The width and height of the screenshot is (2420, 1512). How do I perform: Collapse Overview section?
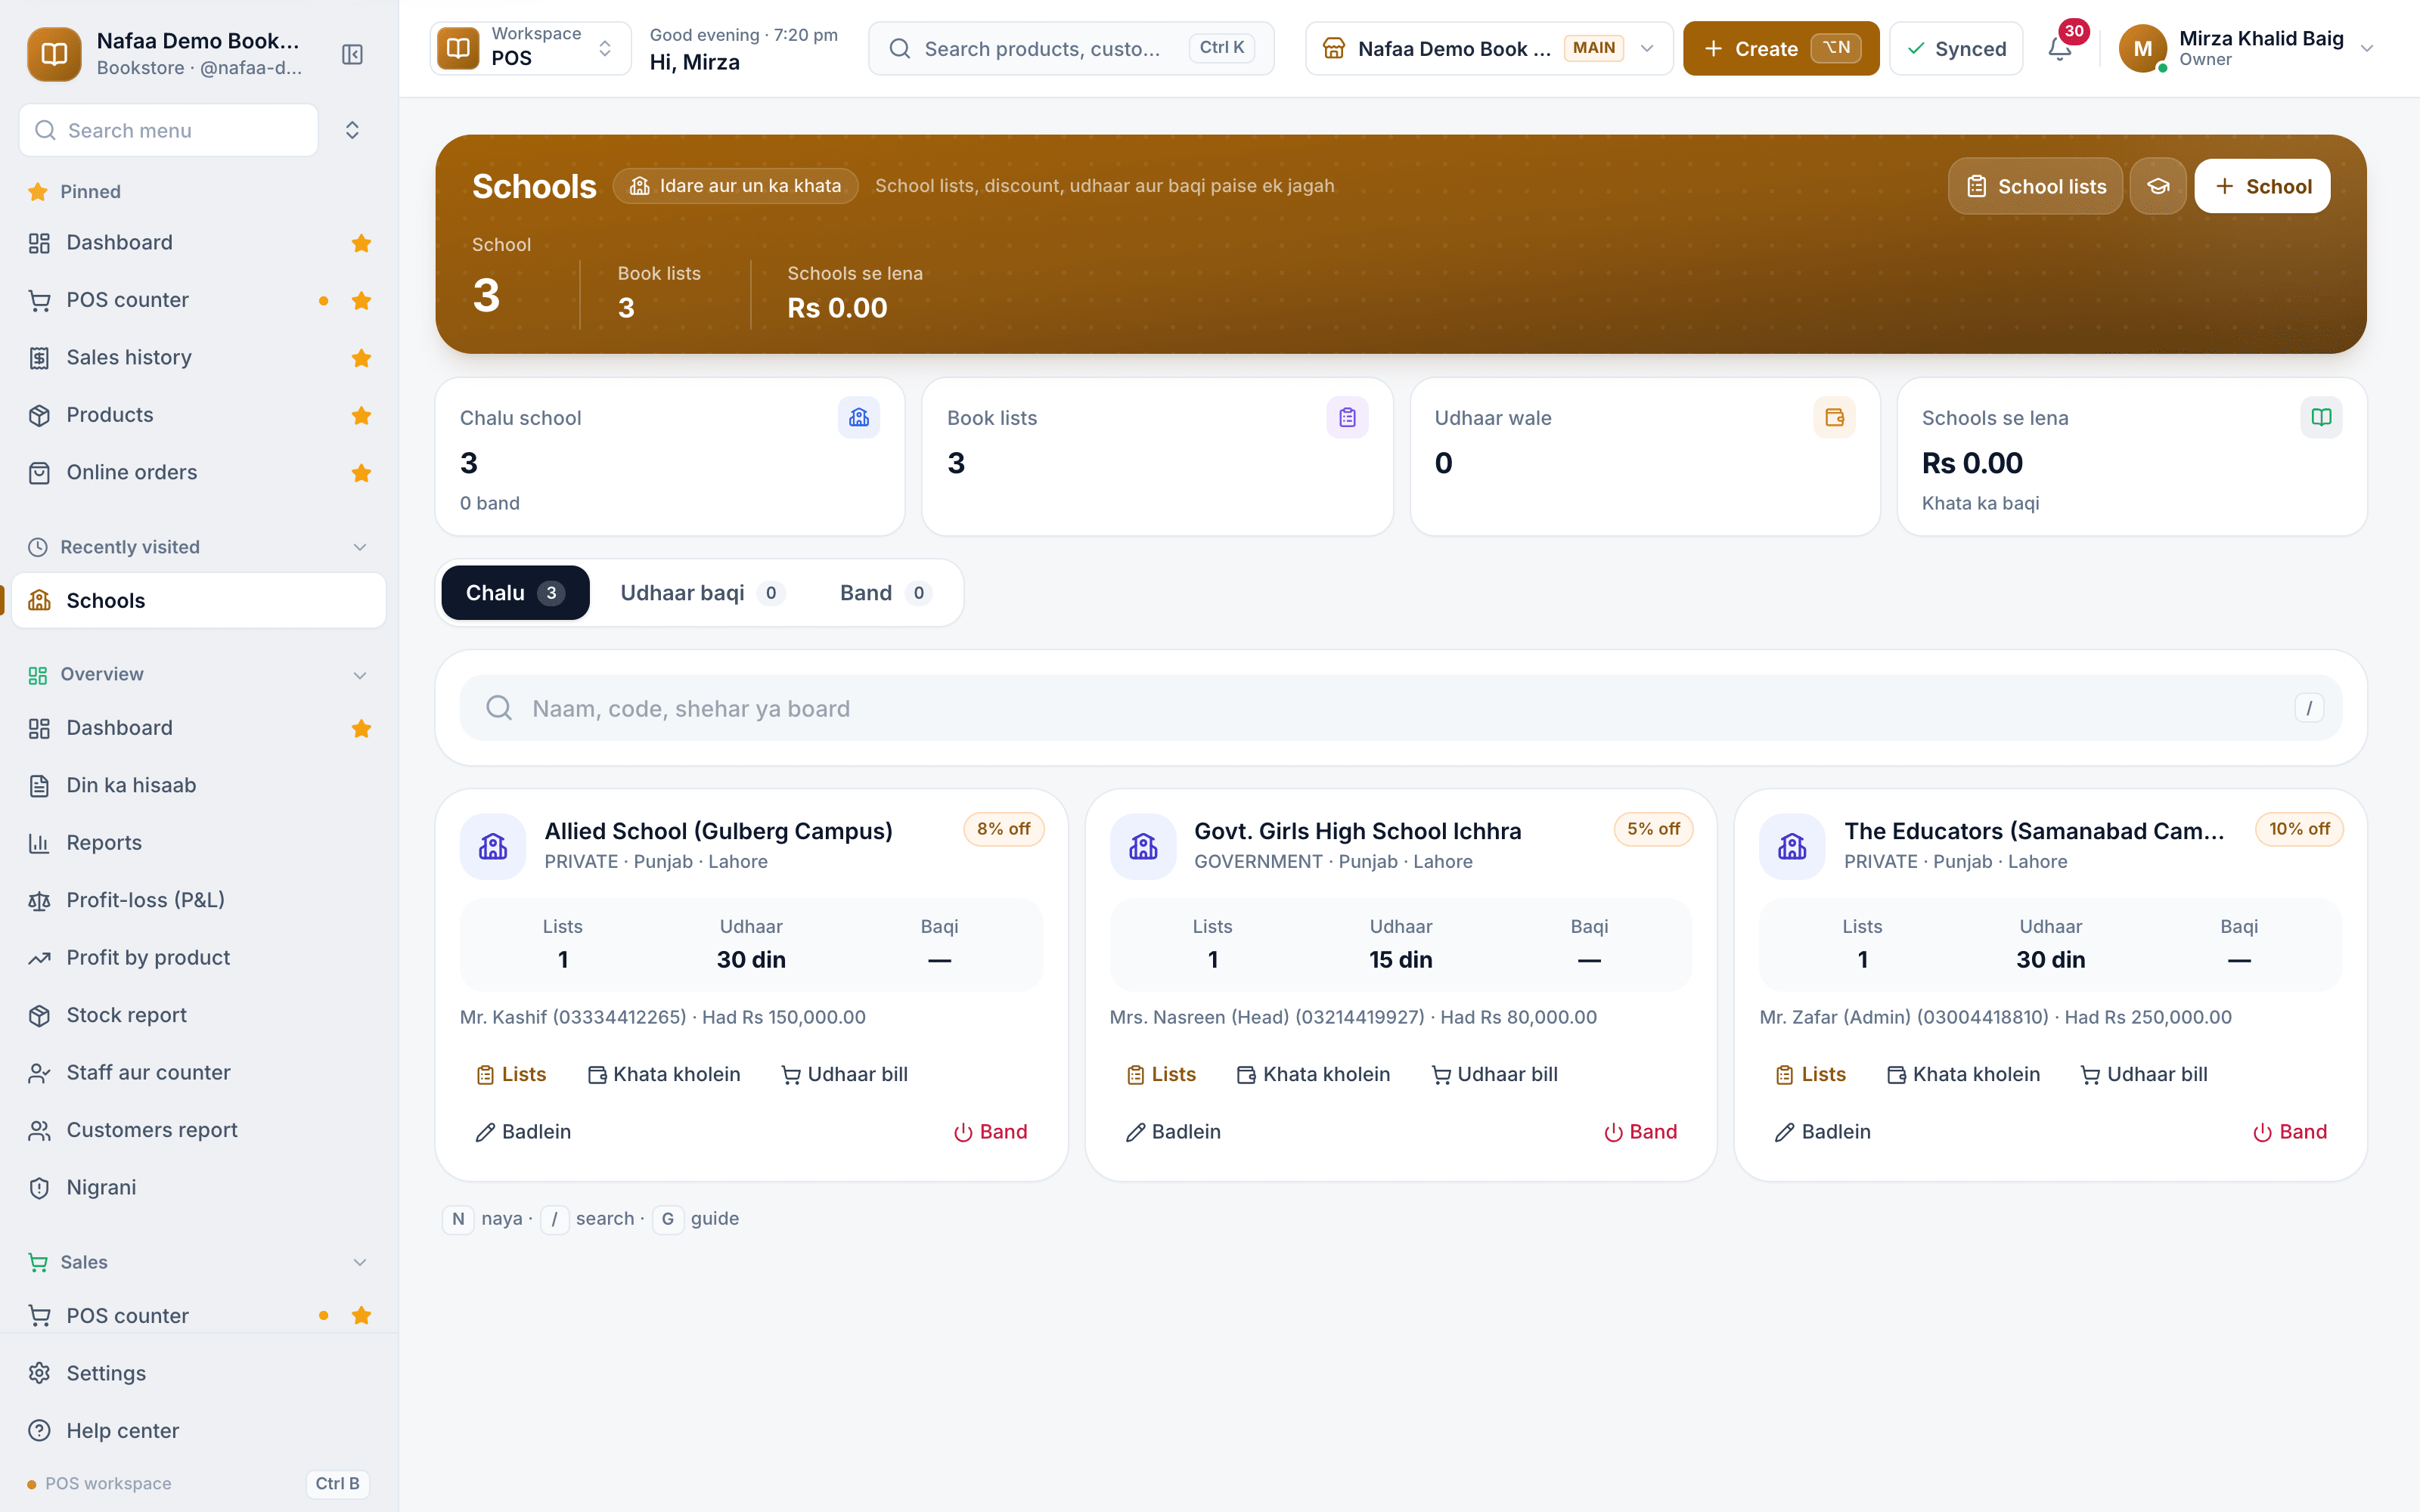tap(360, 675)
